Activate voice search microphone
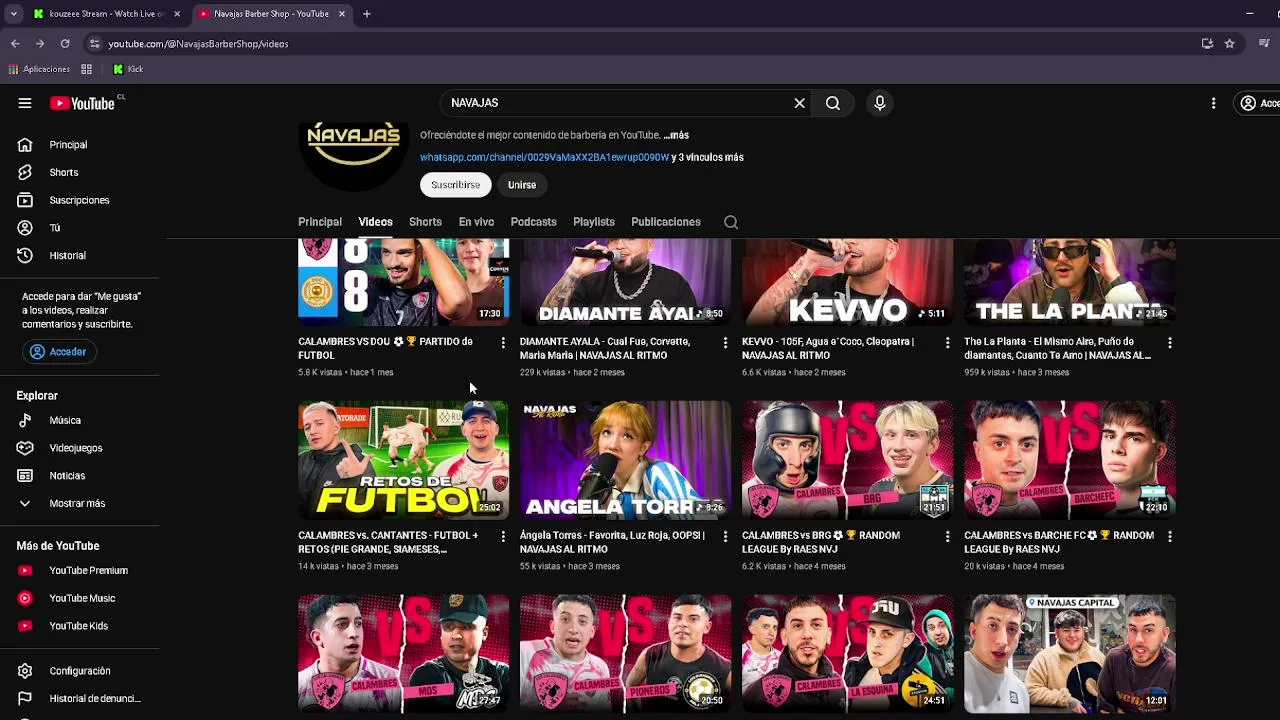1280x720 pixels. point(880,103)
